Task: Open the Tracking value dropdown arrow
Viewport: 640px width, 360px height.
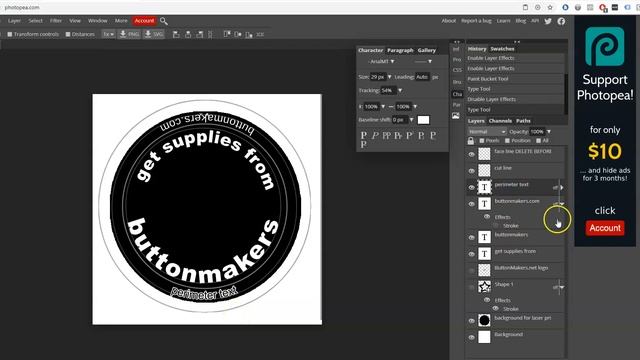Action: (x=400, y=91)
